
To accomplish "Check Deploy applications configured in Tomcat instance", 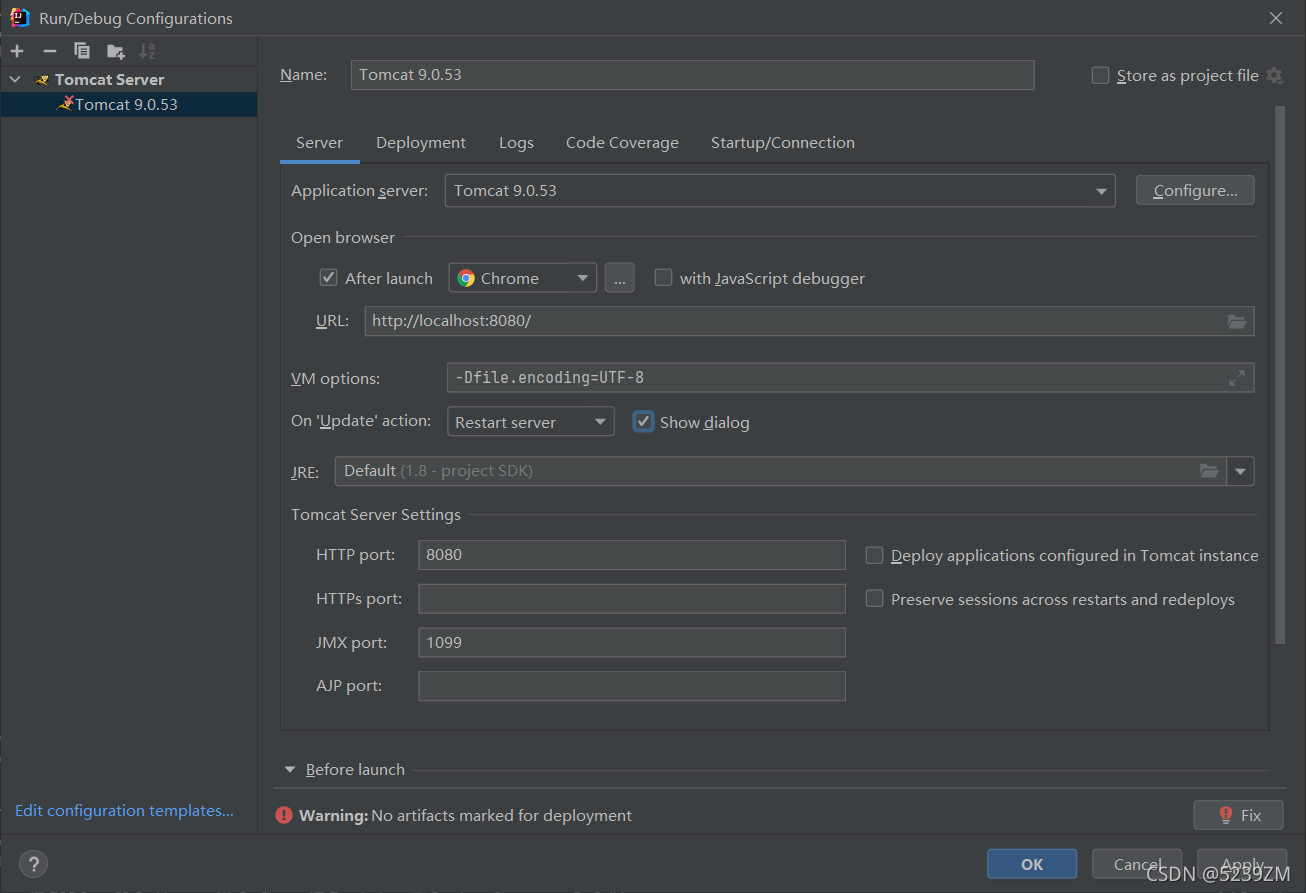I will [875, 555].
